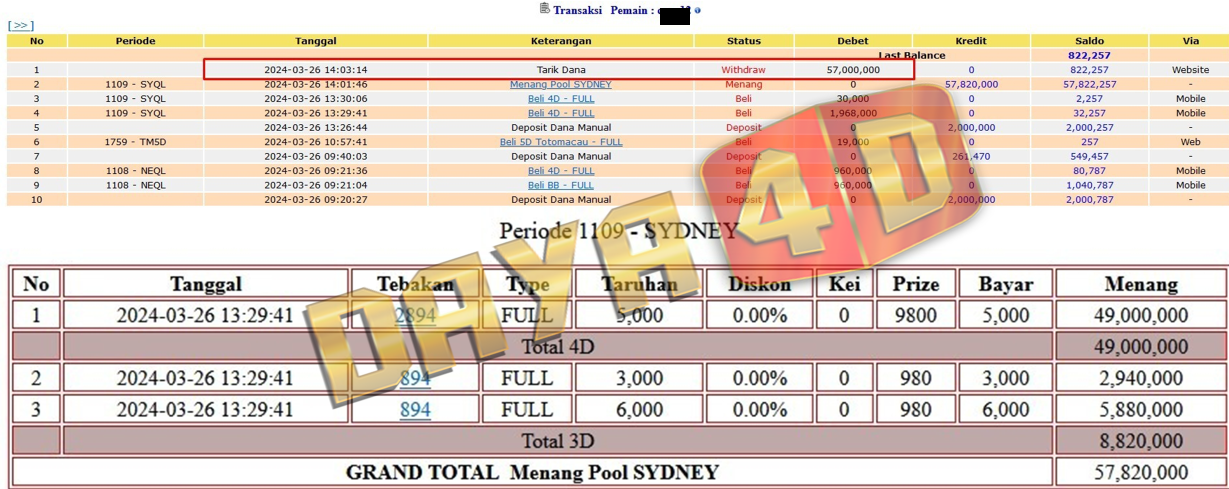Click the blue info icon beside player name

pos(697,11)
